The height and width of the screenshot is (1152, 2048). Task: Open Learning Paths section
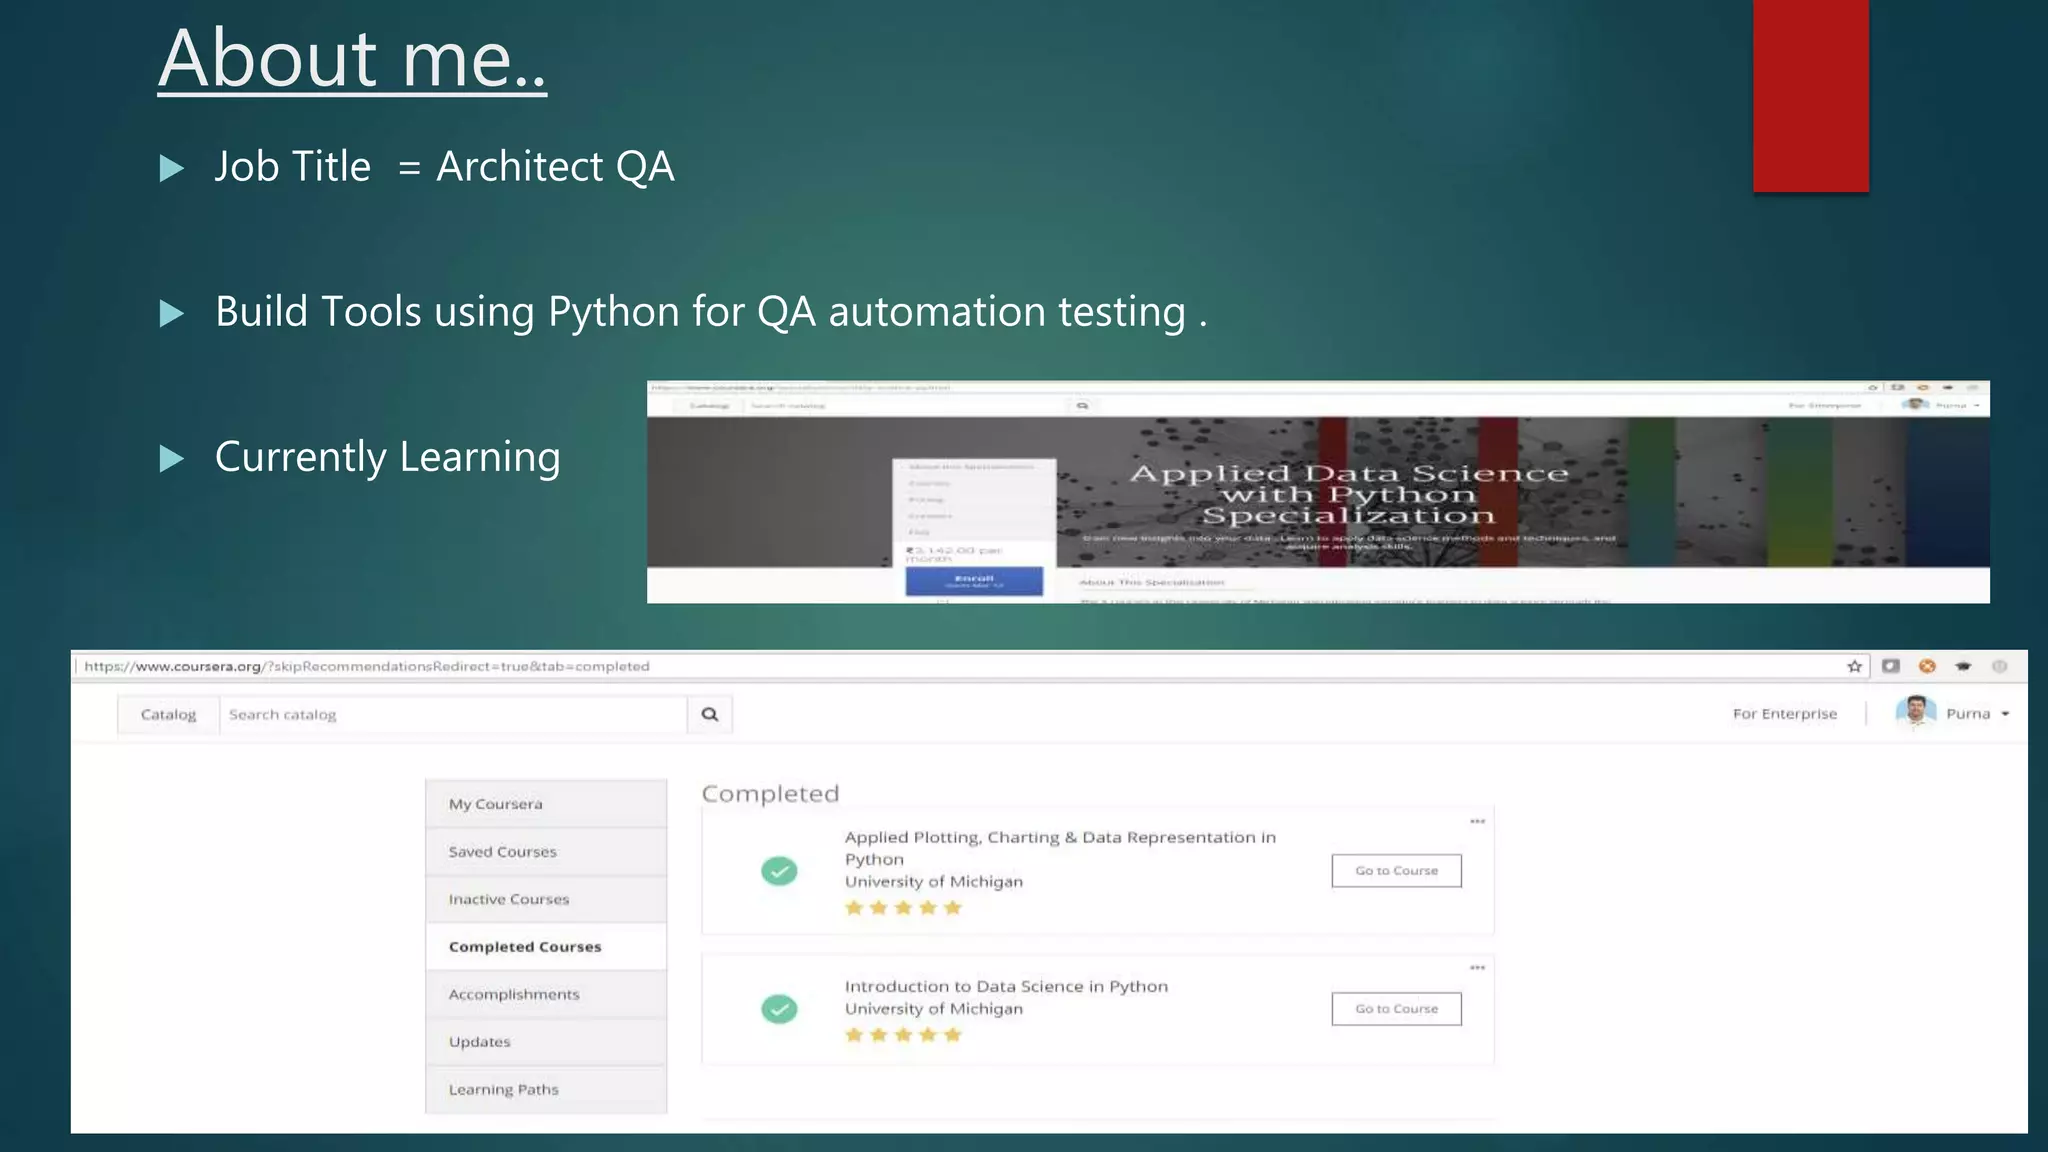tap(546, 1089)
